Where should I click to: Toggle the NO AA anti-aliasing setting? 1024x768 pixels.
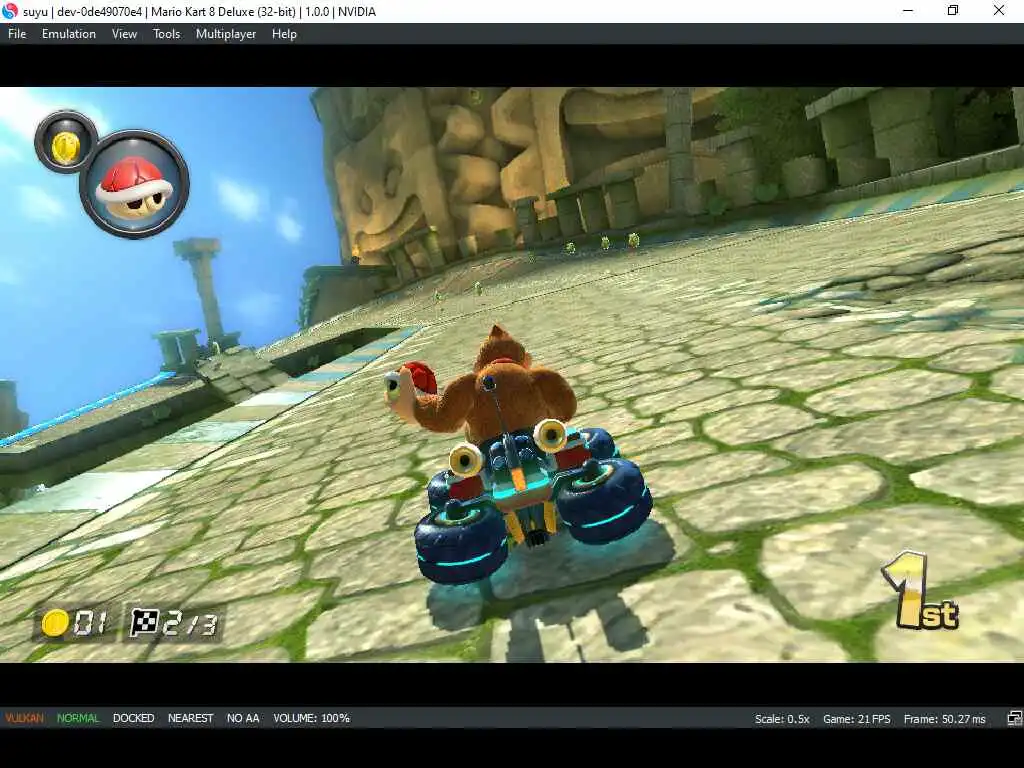click(x=243, y=718)
